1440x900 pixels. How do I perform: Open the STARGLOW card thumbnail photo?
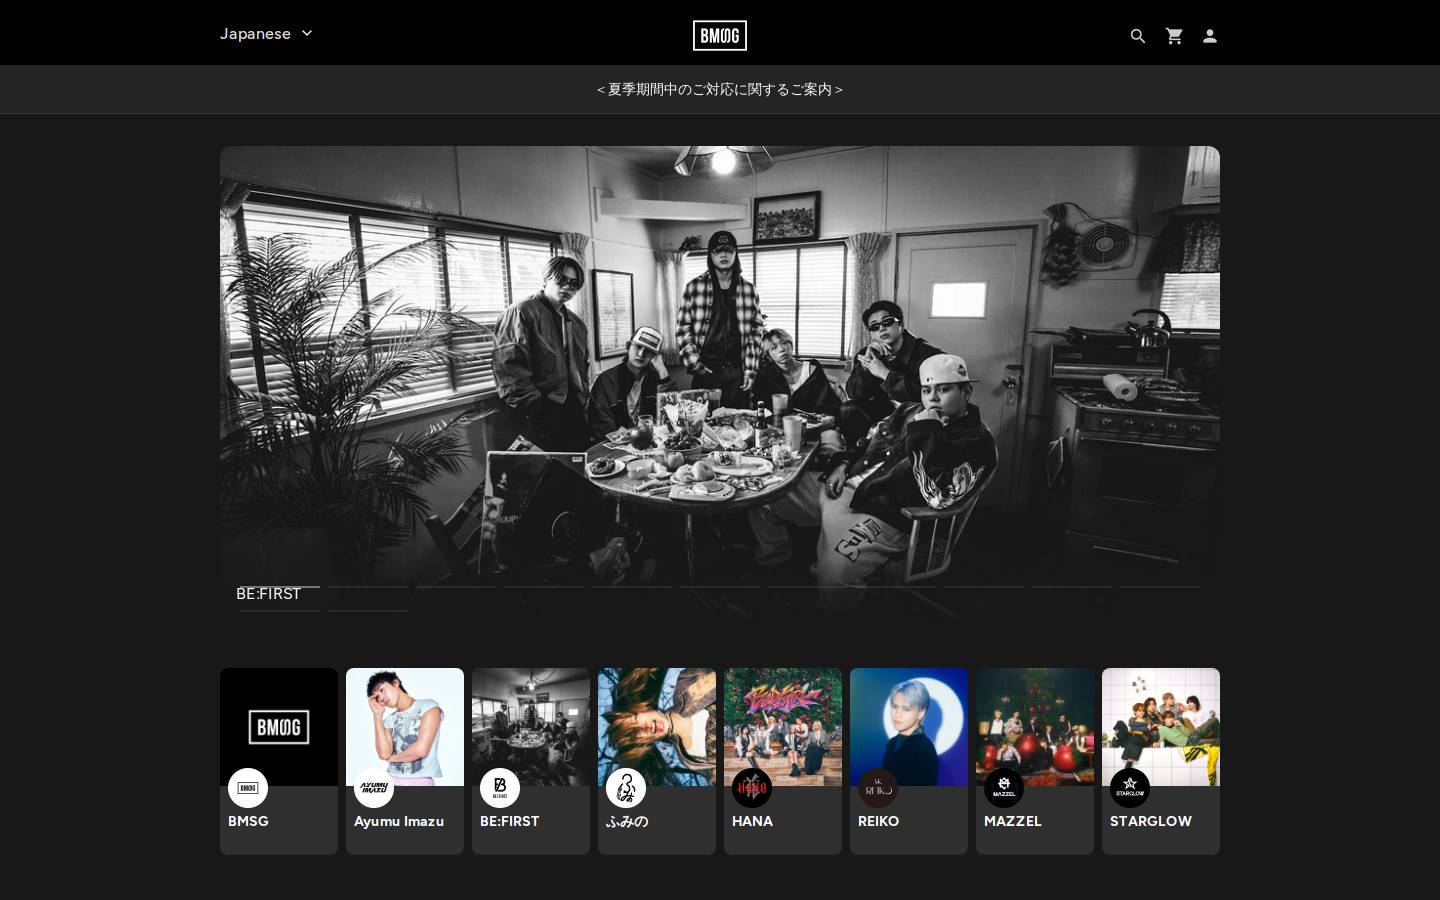tap(1161, 727)
